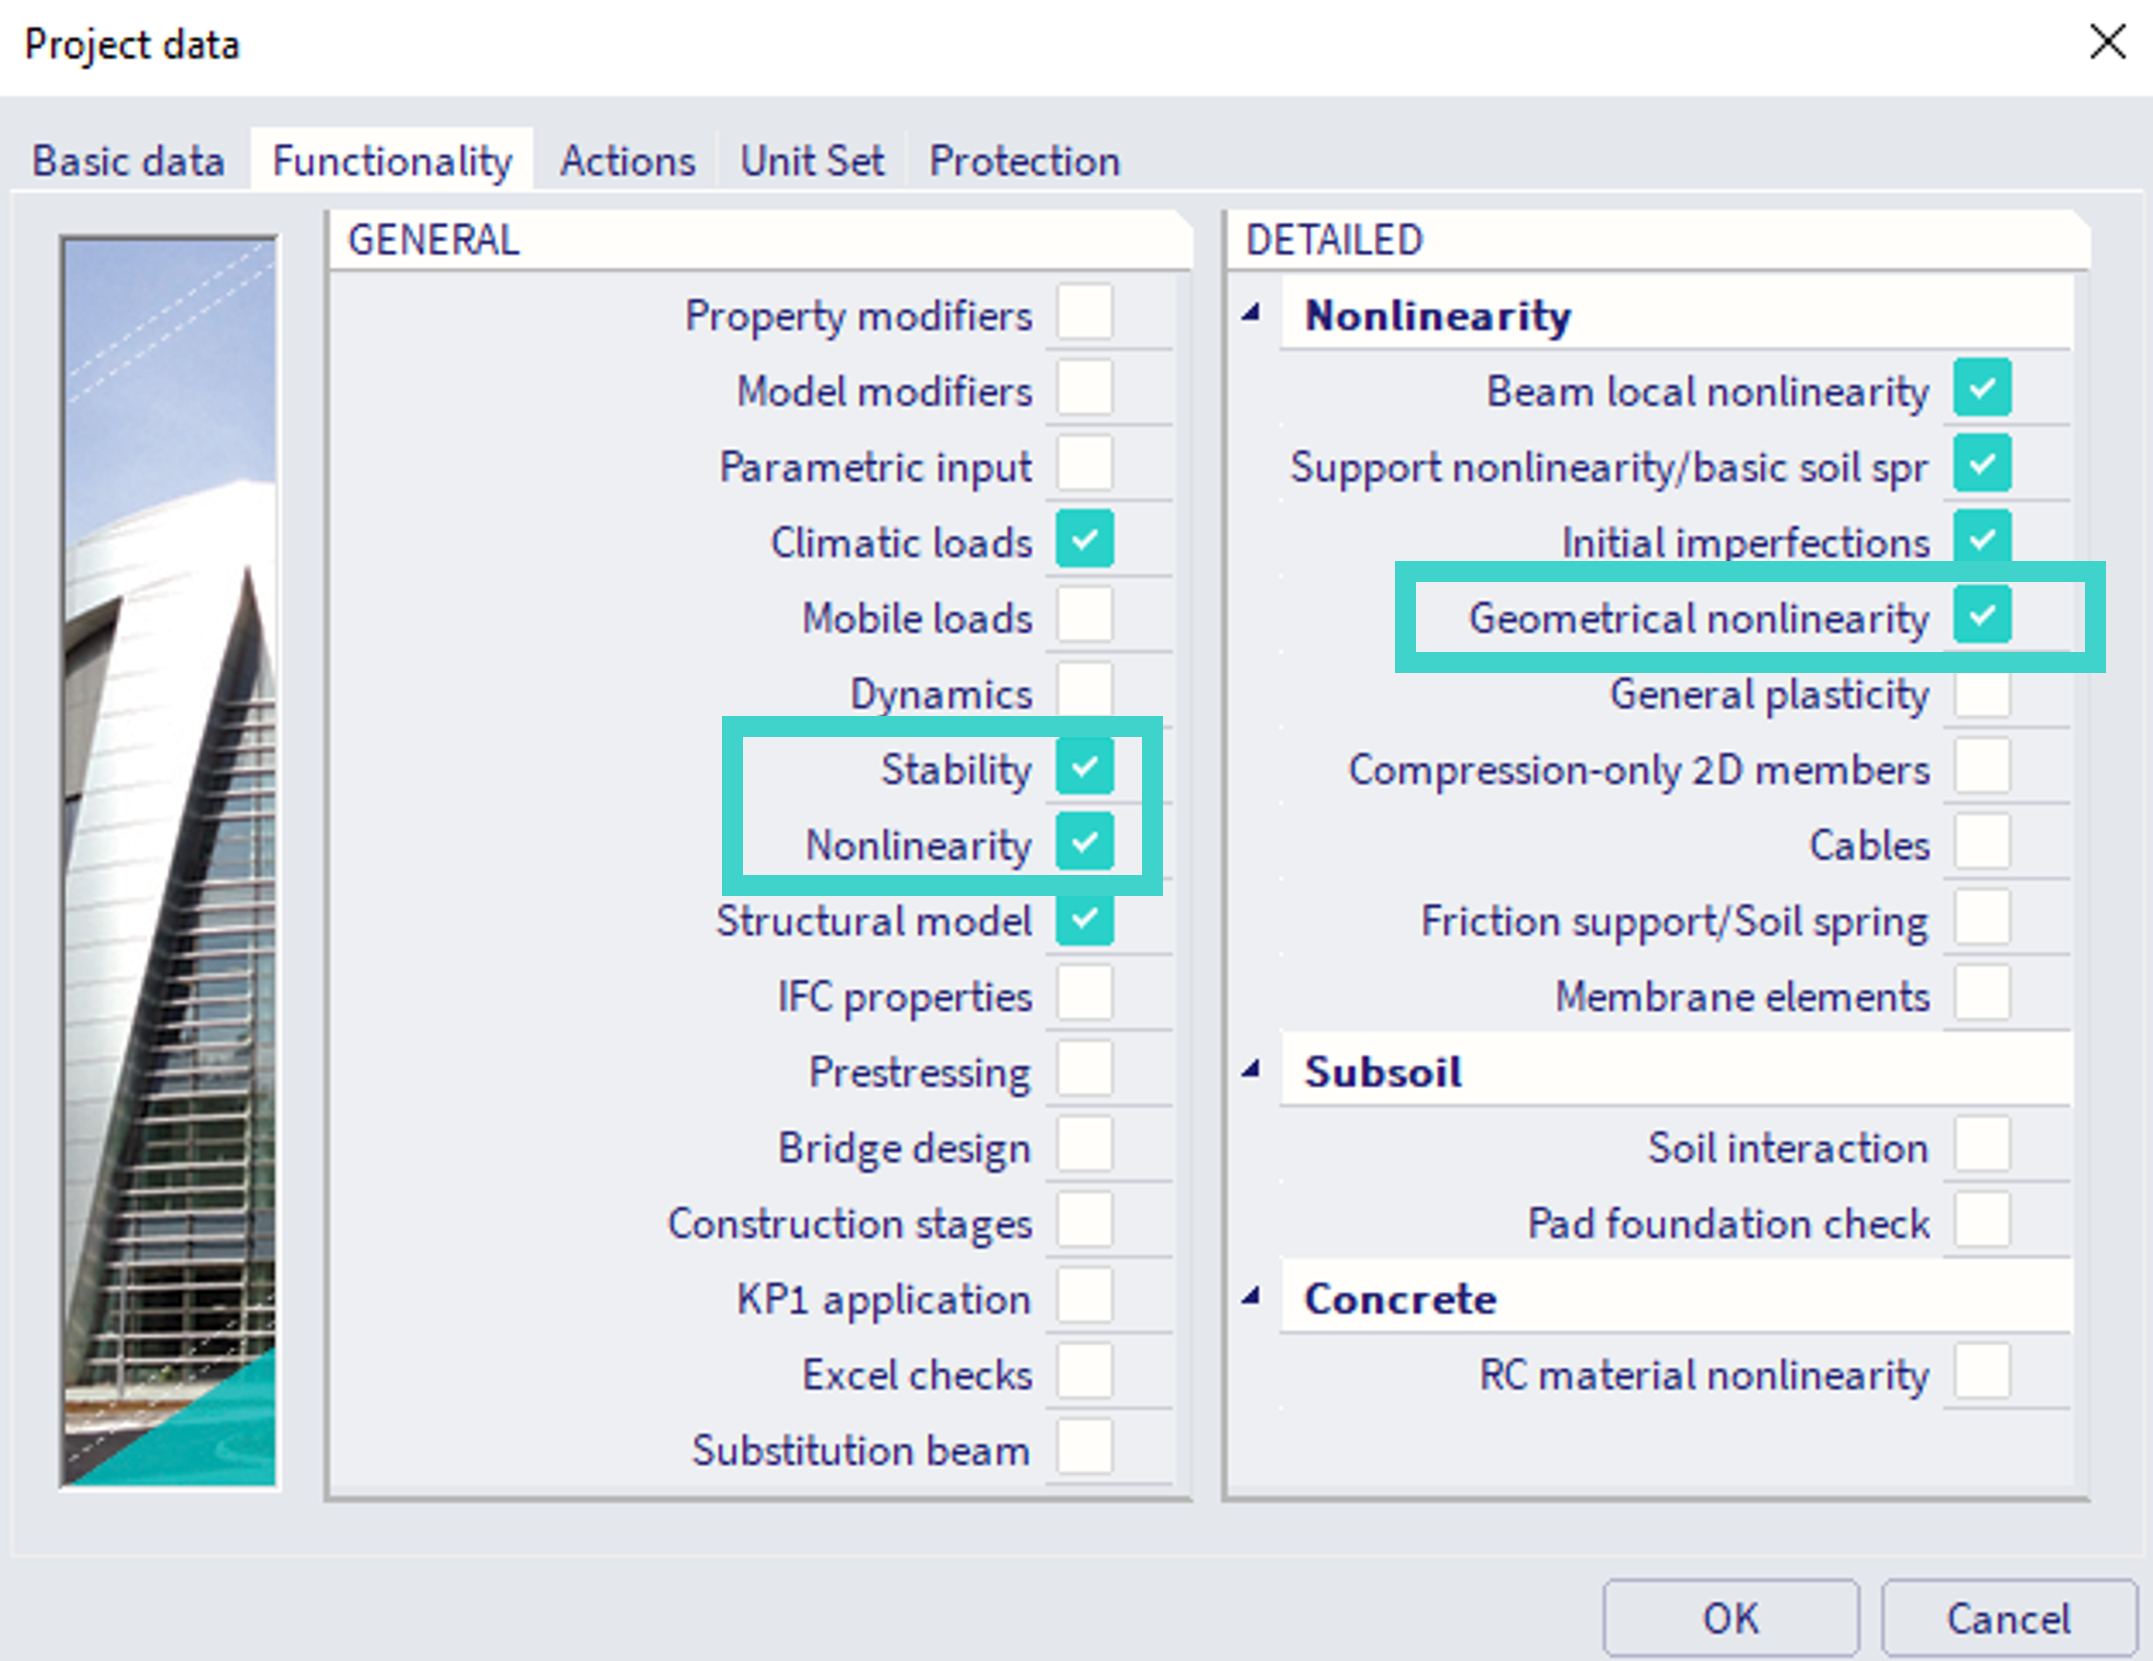Screen dimensions: 2153x1661
Task: Enable the Property modifiers checkbox
Action: [x=1084, y=313]
